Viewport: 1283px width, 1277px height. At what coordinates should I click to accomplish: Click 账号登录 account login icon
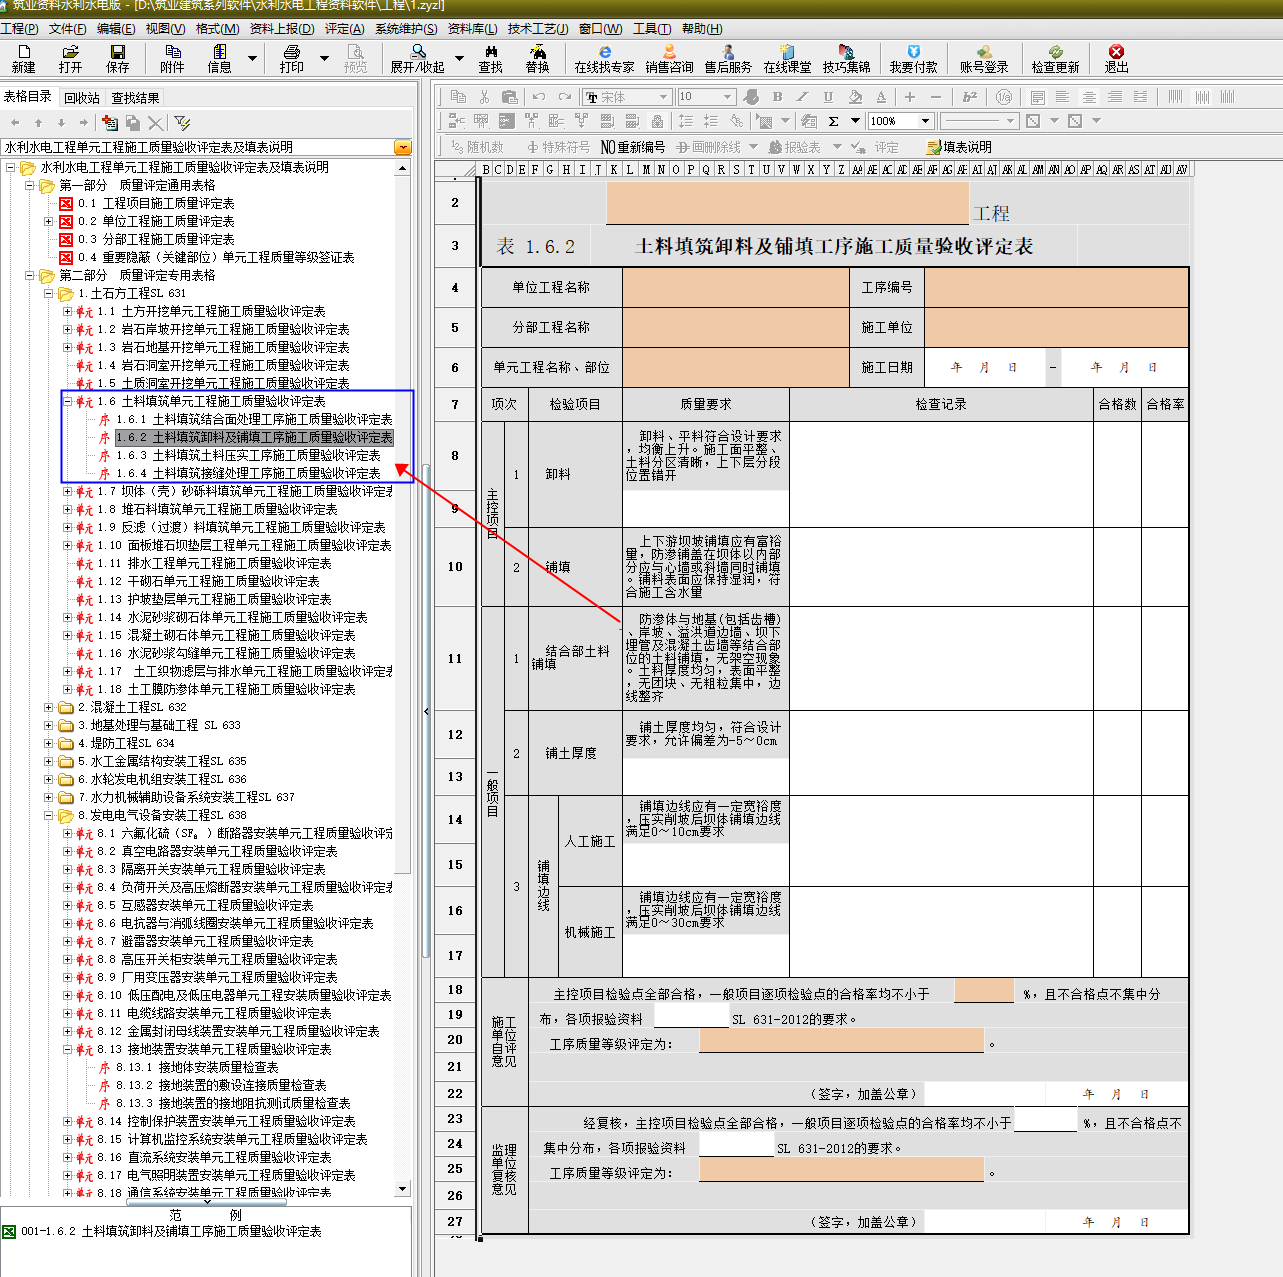(984, 59)
